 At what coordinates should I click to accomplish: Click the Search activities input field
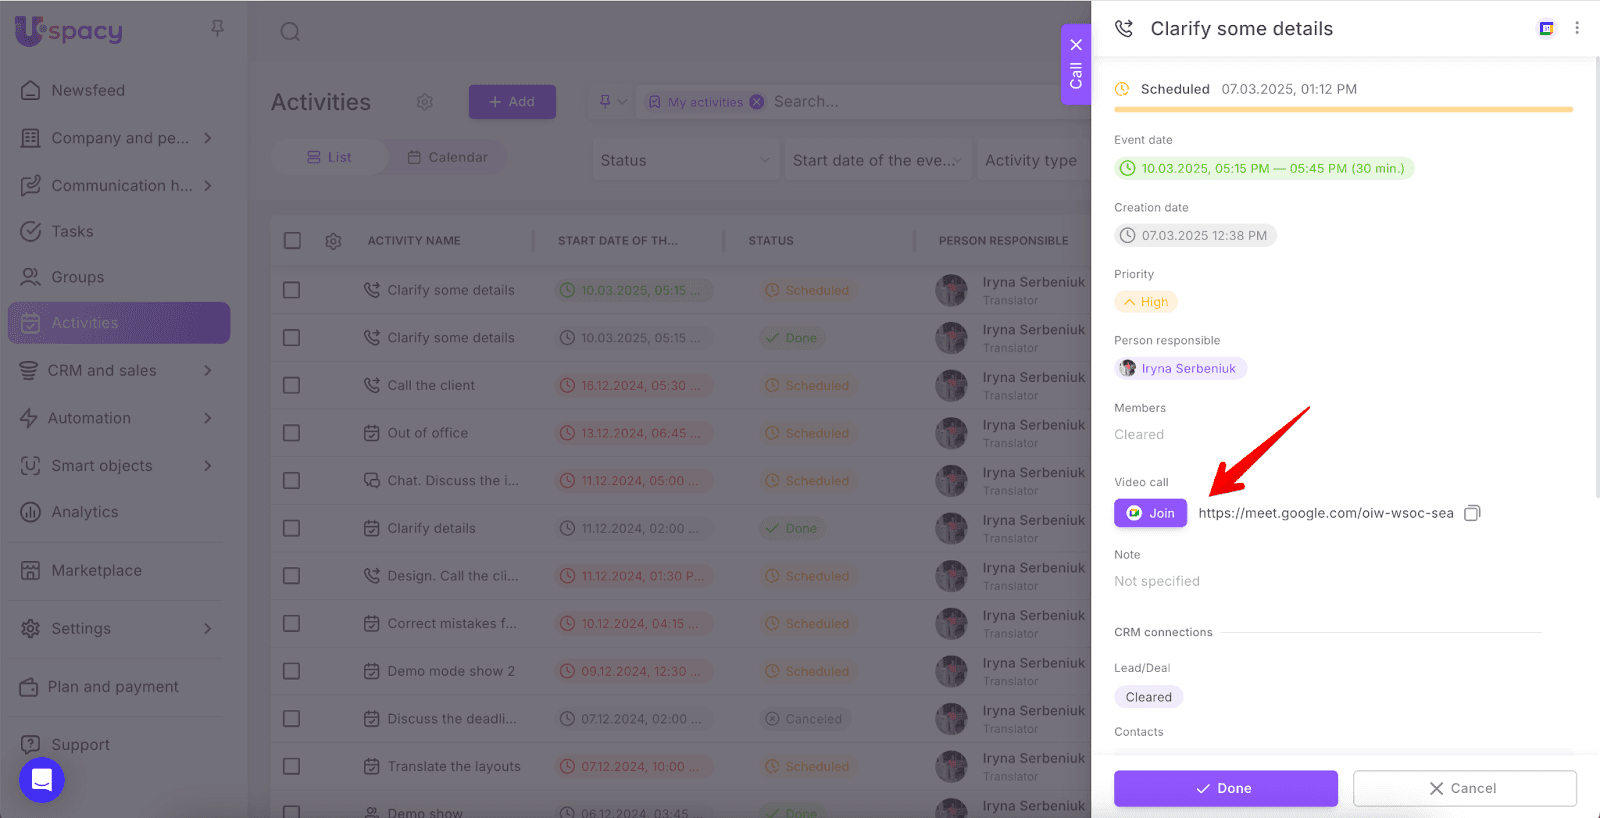pos(900,102)
